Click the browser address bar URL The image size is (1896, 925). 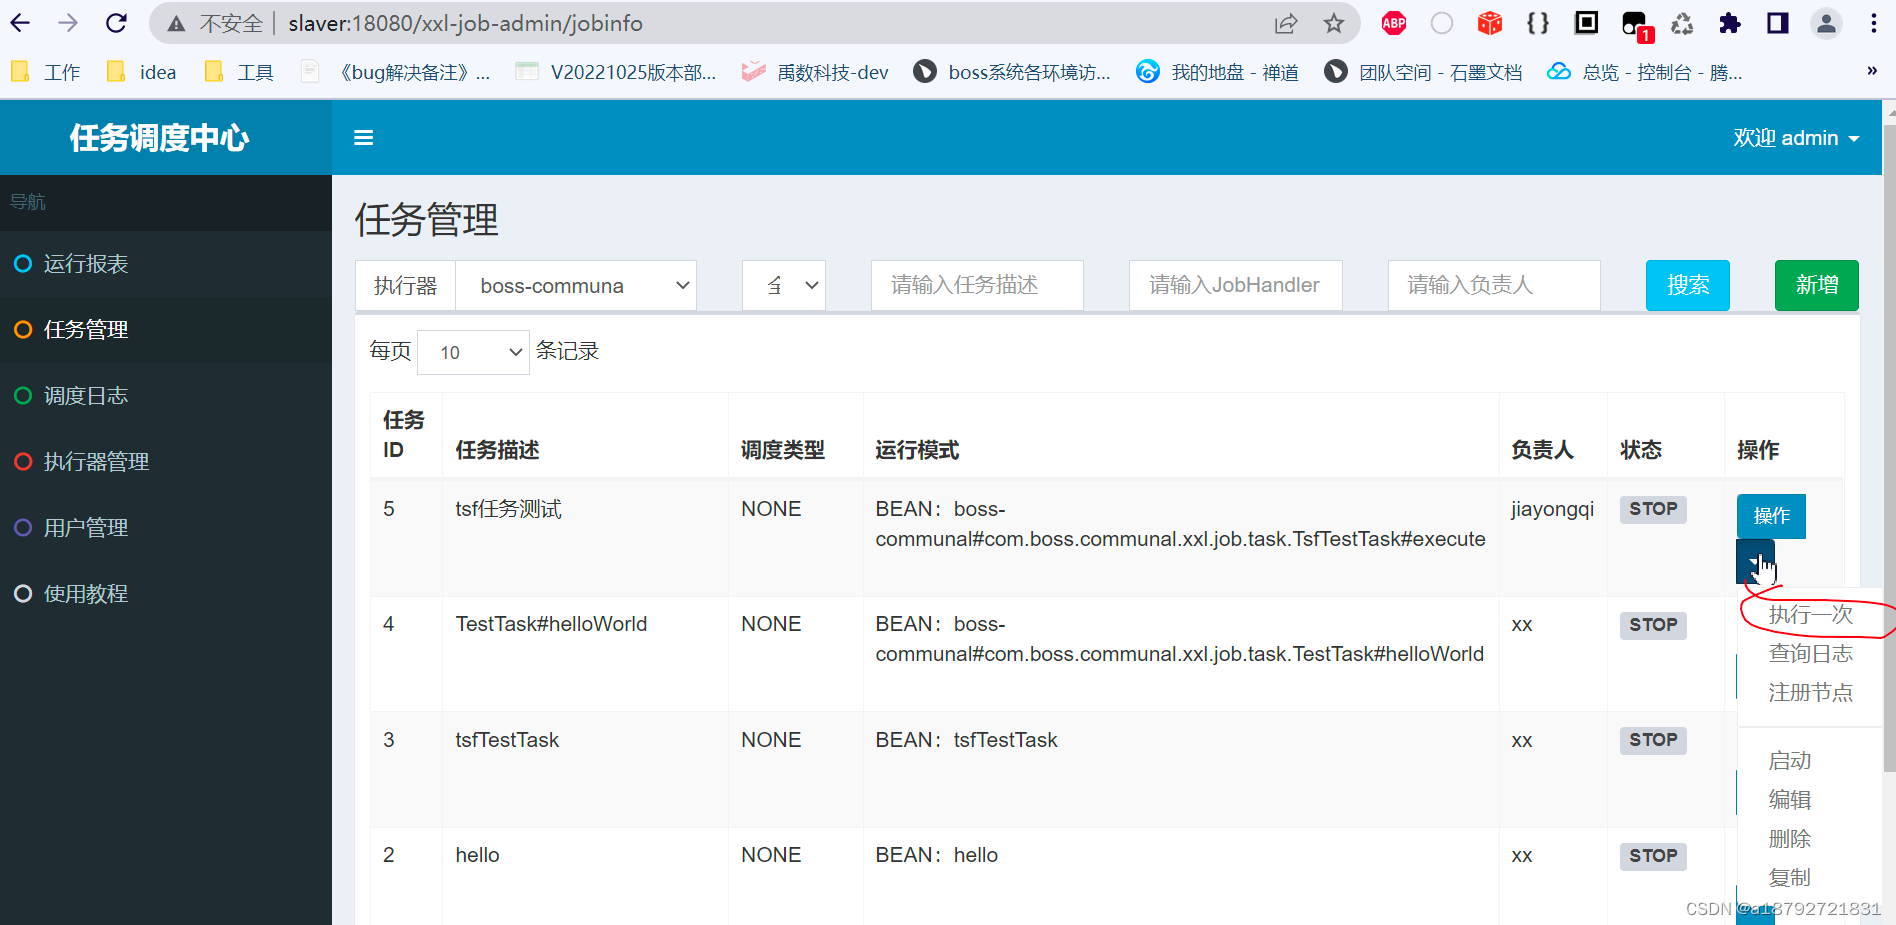point(466,24)
